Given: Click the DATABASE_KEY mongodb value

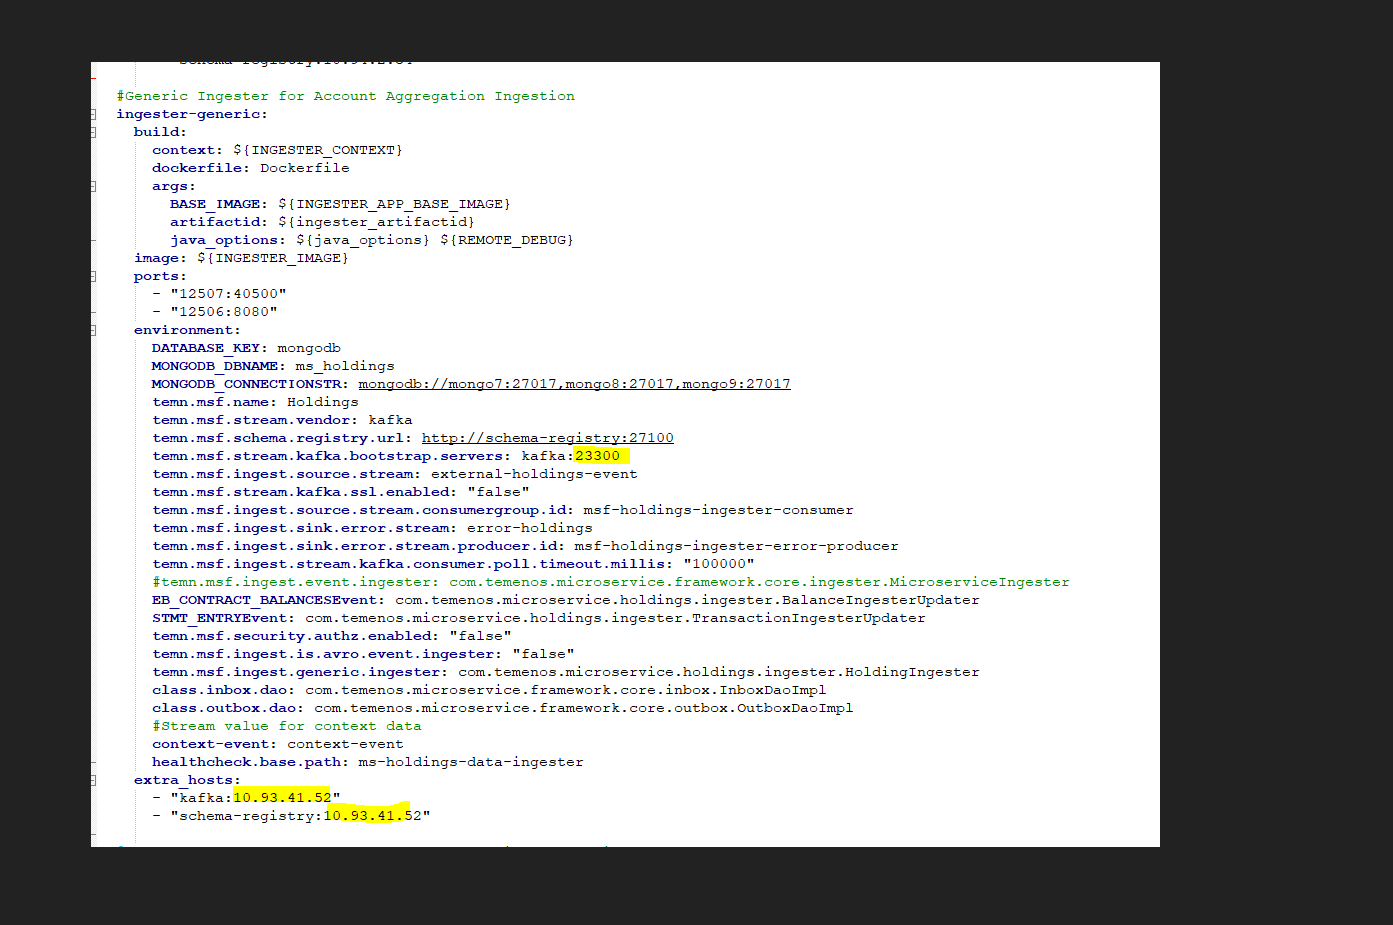Looking at the screenshot, I should click(309, 348).
